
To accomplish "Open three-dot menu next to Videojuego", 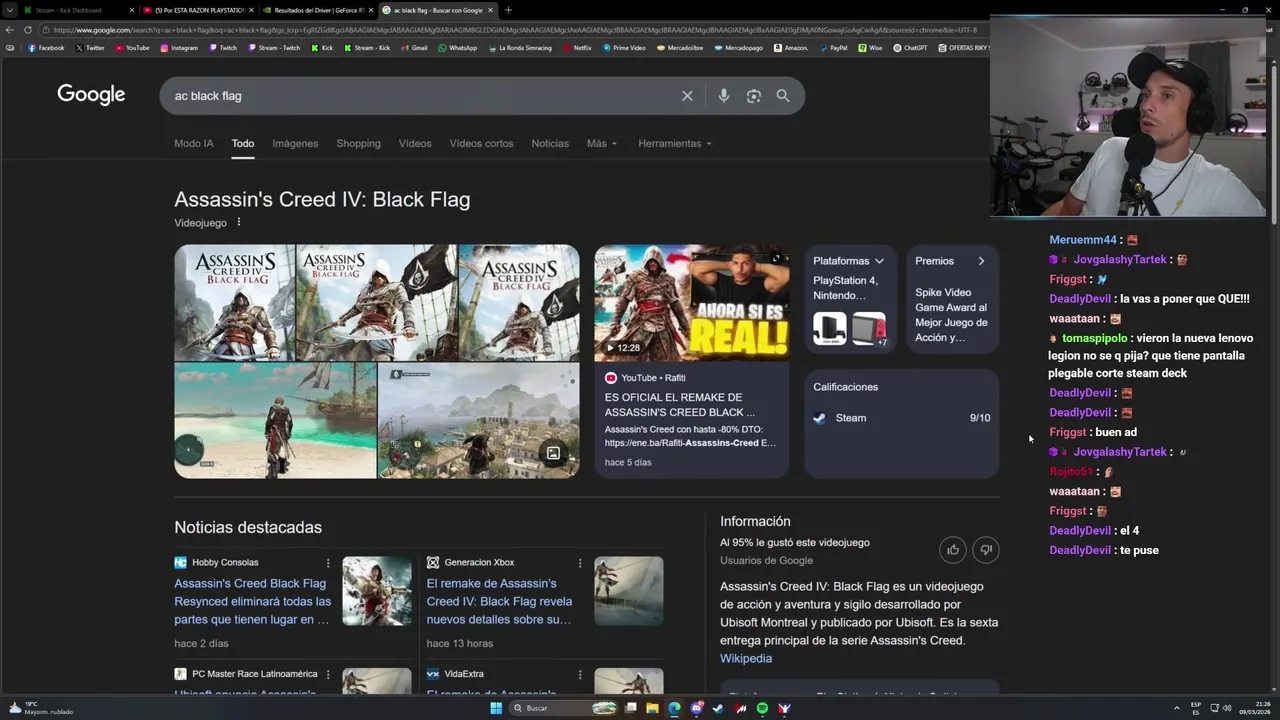I will pyautogui.click(x=238, y=222).
